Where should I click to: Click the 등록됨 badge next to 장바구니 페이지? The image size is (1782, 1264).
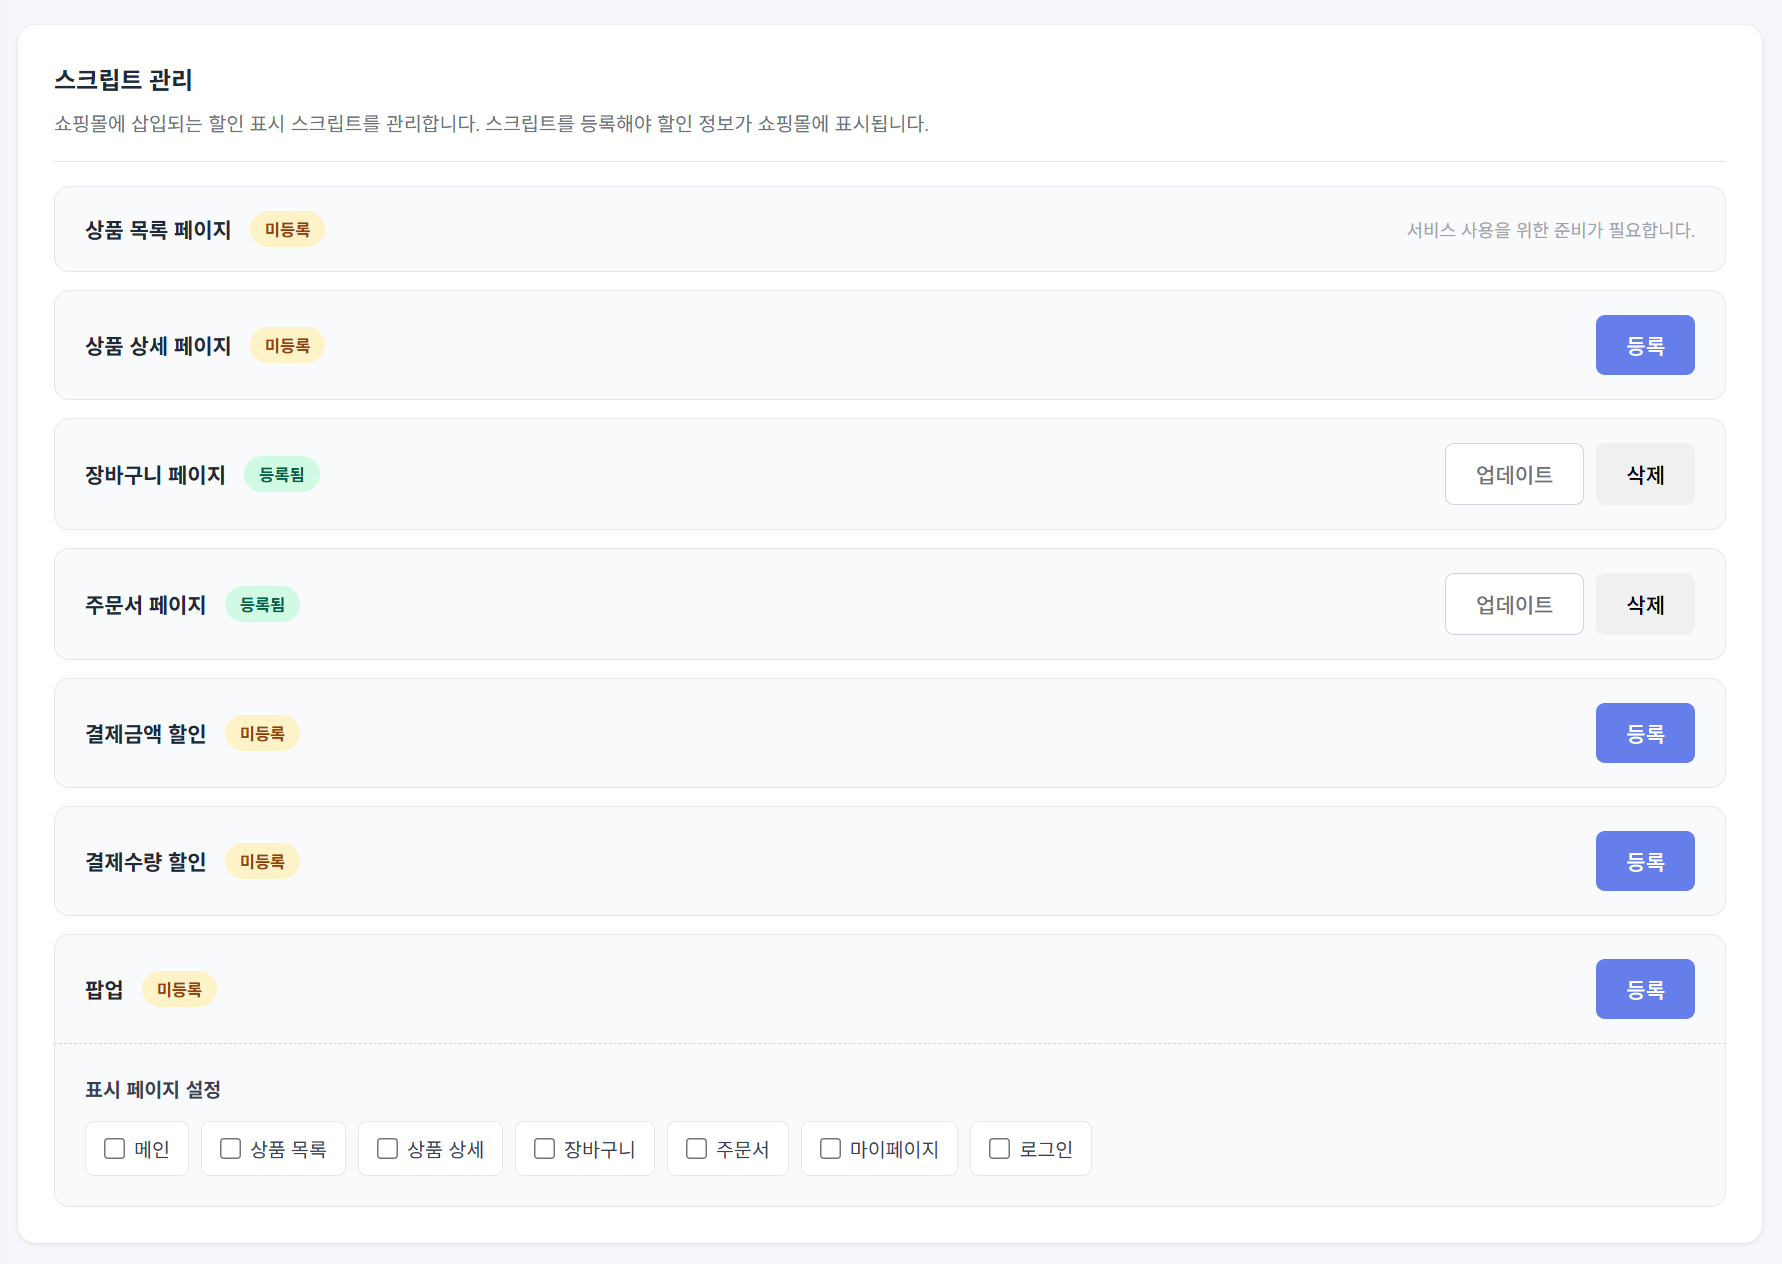coord(282,474)
